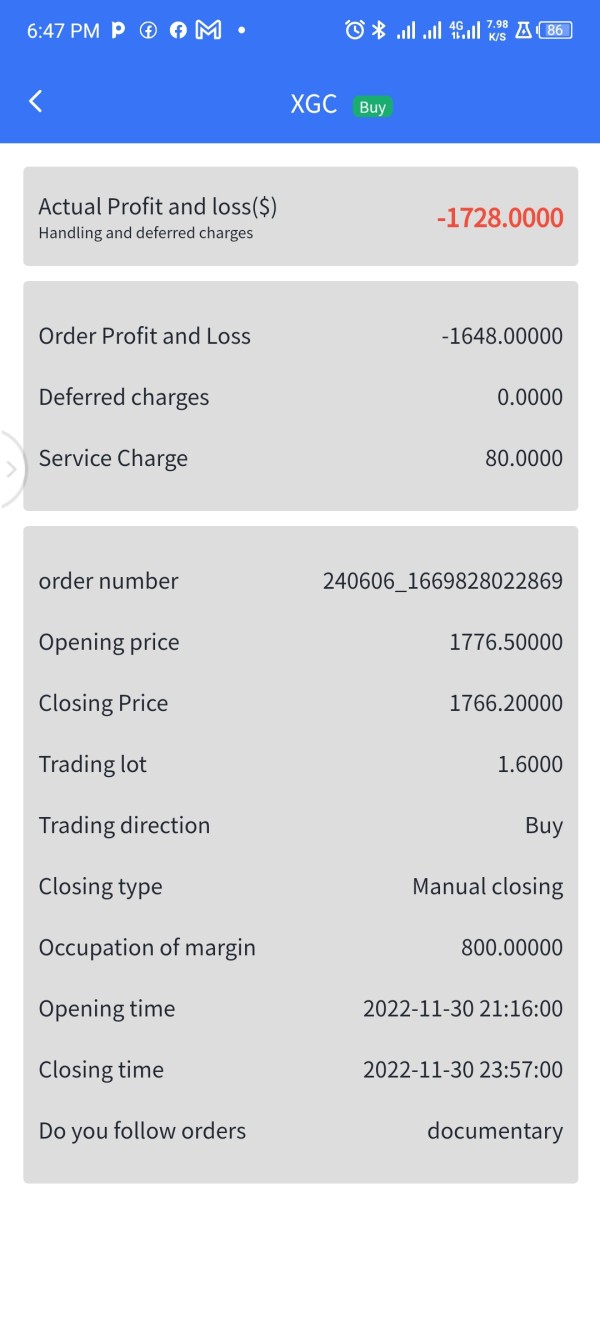Select the order number 240606_1669828022869
Screen dimensions: 600x1333
(442, 581)
